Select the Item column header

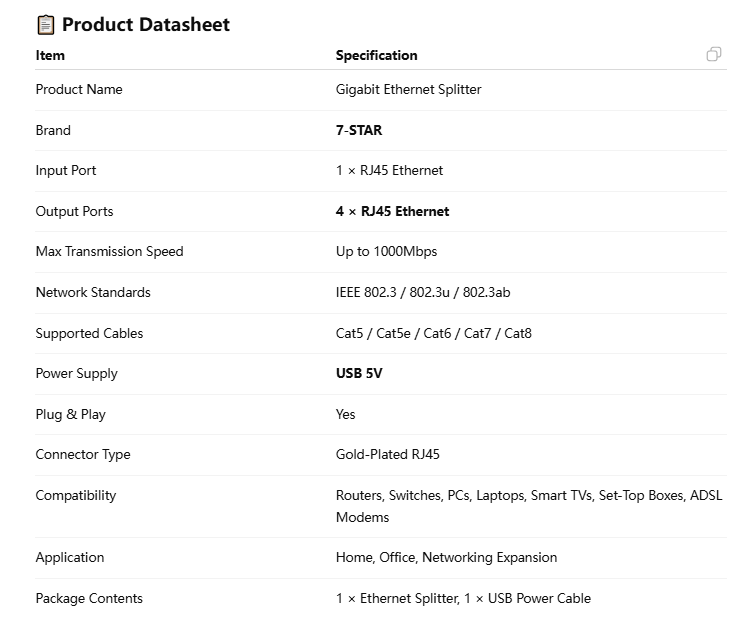point(50,55)
